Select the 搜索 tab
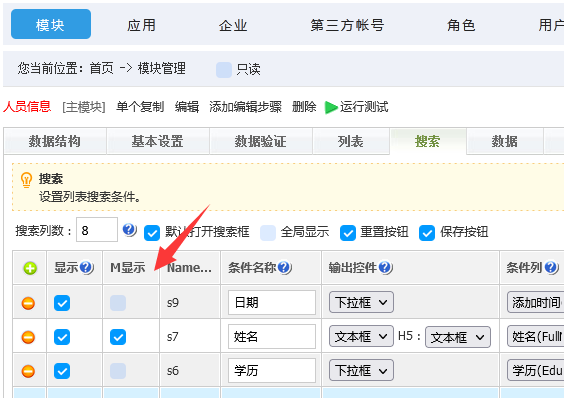564x398 pixels. [x=428, y=141]
